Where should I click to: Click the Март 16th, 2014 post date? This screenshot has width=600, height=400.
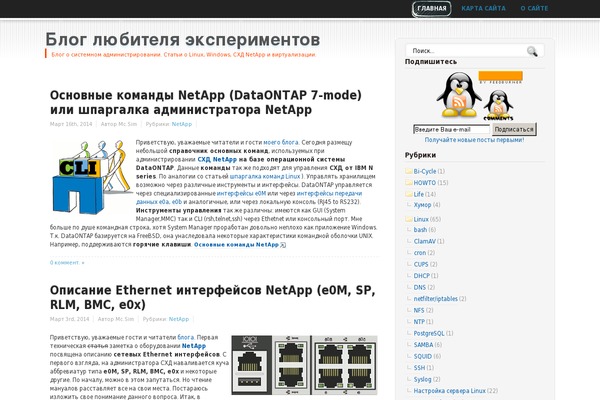click(x=71, y=124)
